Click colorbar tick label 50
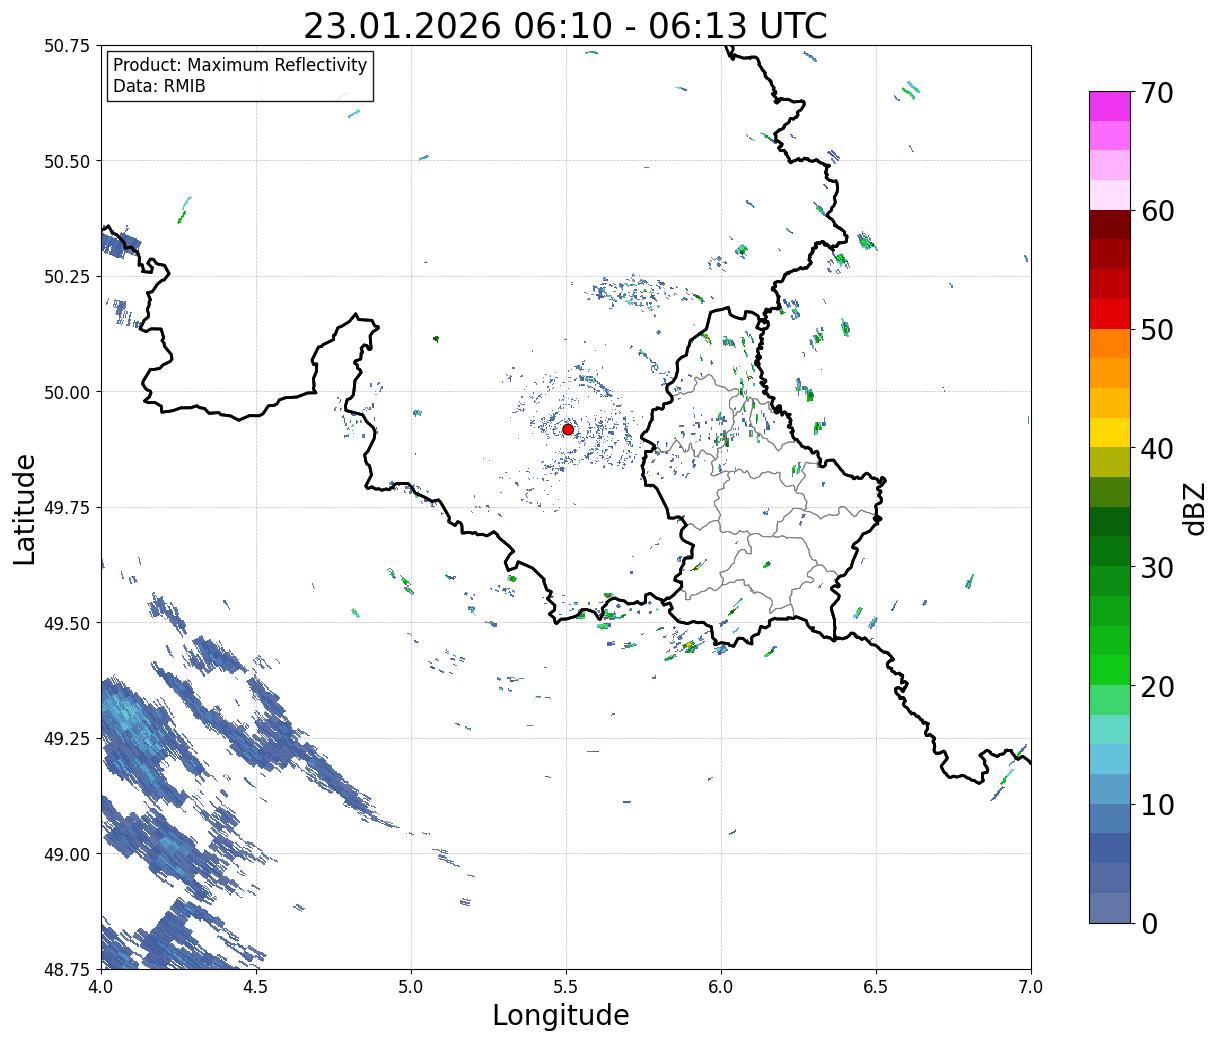The image size is (1219, 1040). click(x=1157, y=330)
